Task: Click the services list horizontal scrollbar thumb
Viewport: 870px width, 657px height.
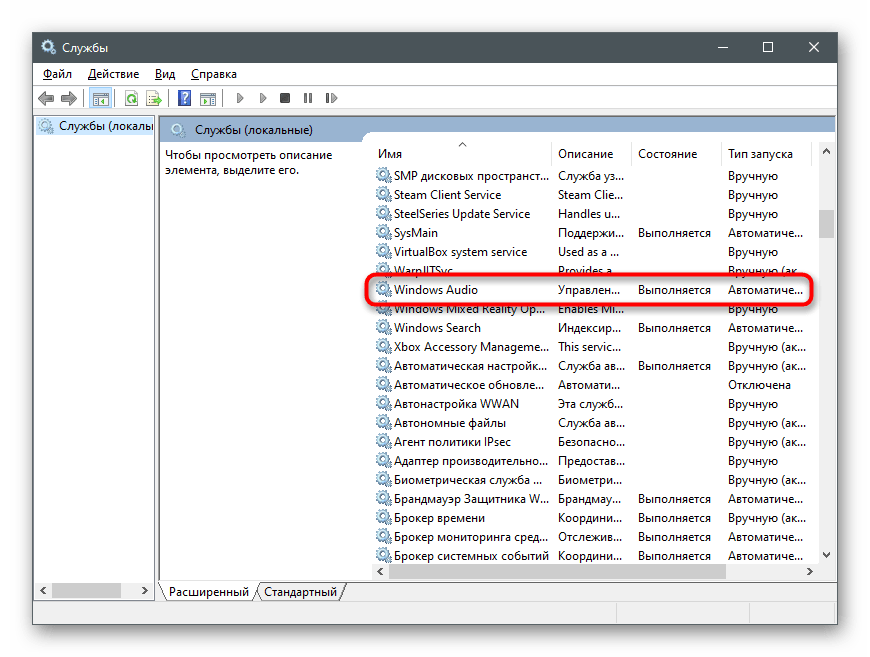Action: [x=558, y=572]
